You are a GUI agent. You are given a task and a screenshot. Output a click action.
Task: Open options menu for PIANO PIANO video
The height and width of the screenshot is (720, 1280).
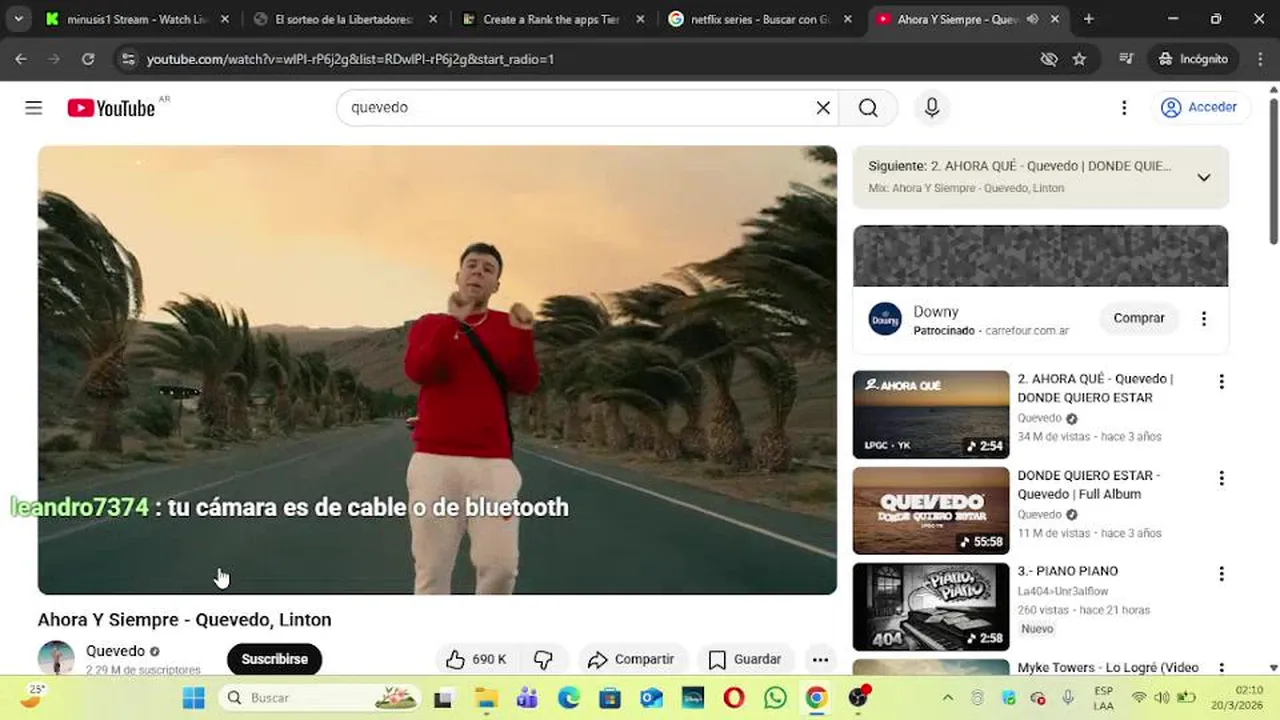[1221, 574]
